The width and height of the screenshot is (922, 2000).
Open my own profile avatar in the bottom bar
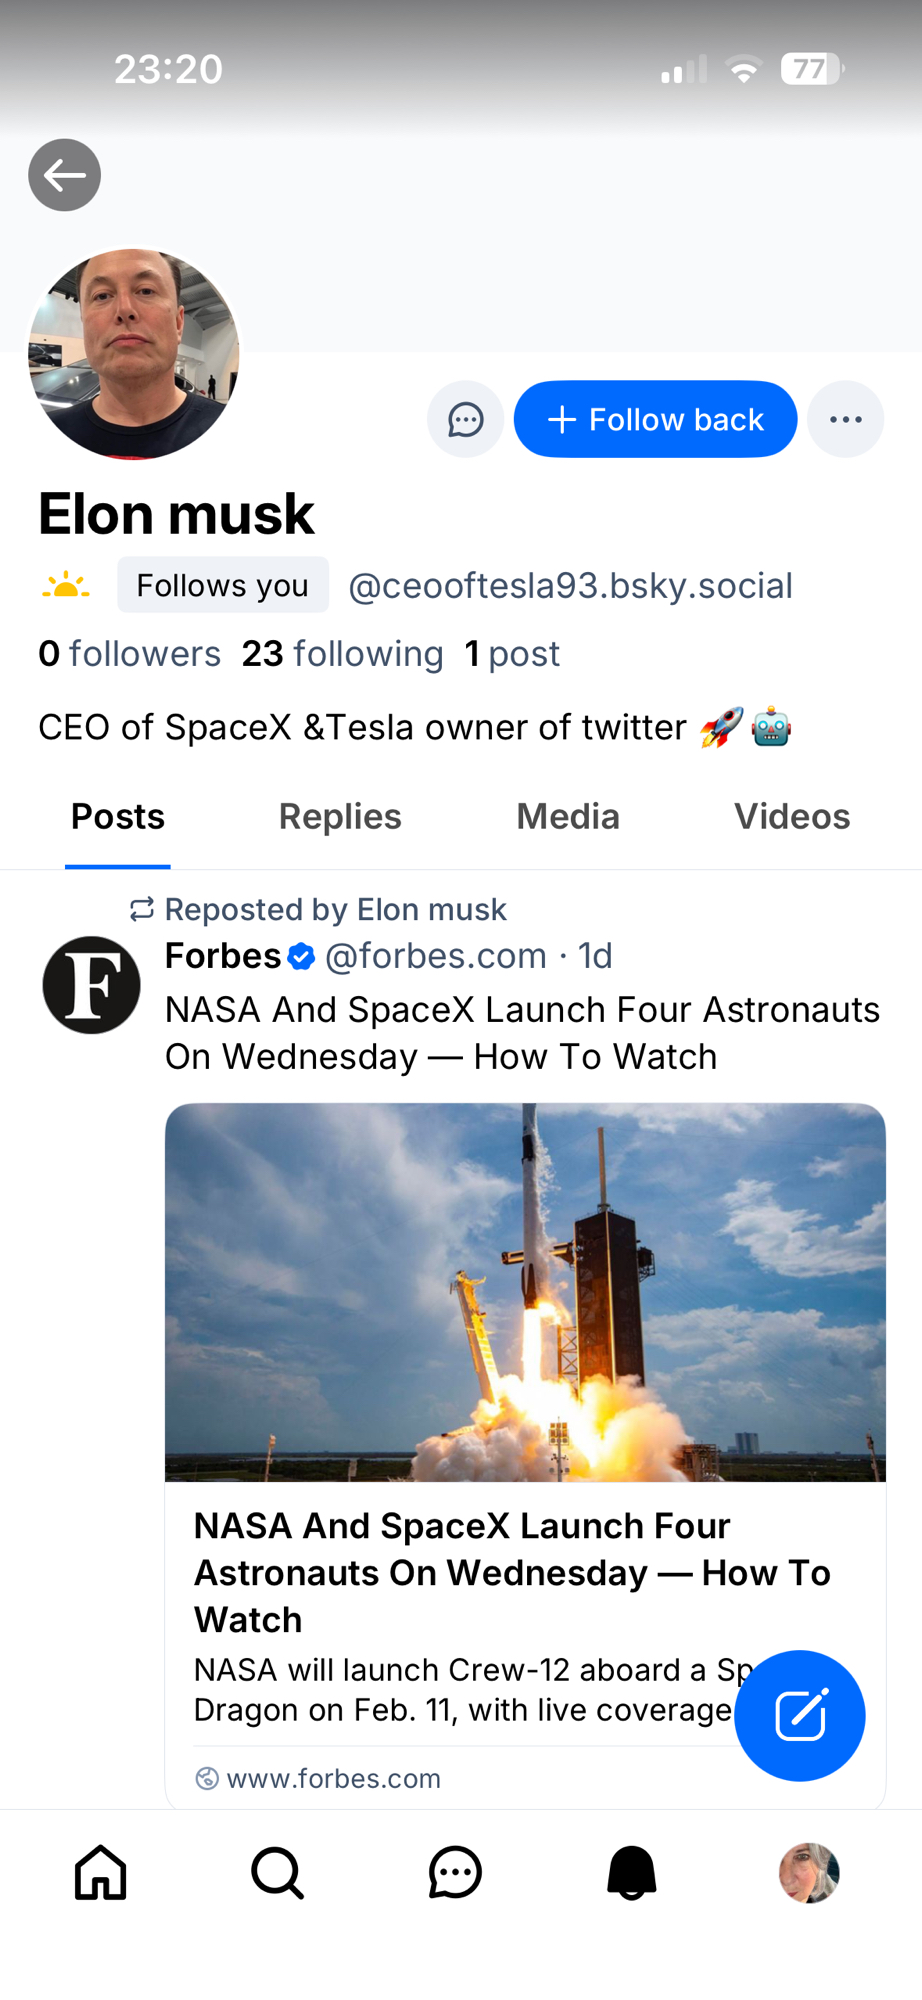[809, 1872]
